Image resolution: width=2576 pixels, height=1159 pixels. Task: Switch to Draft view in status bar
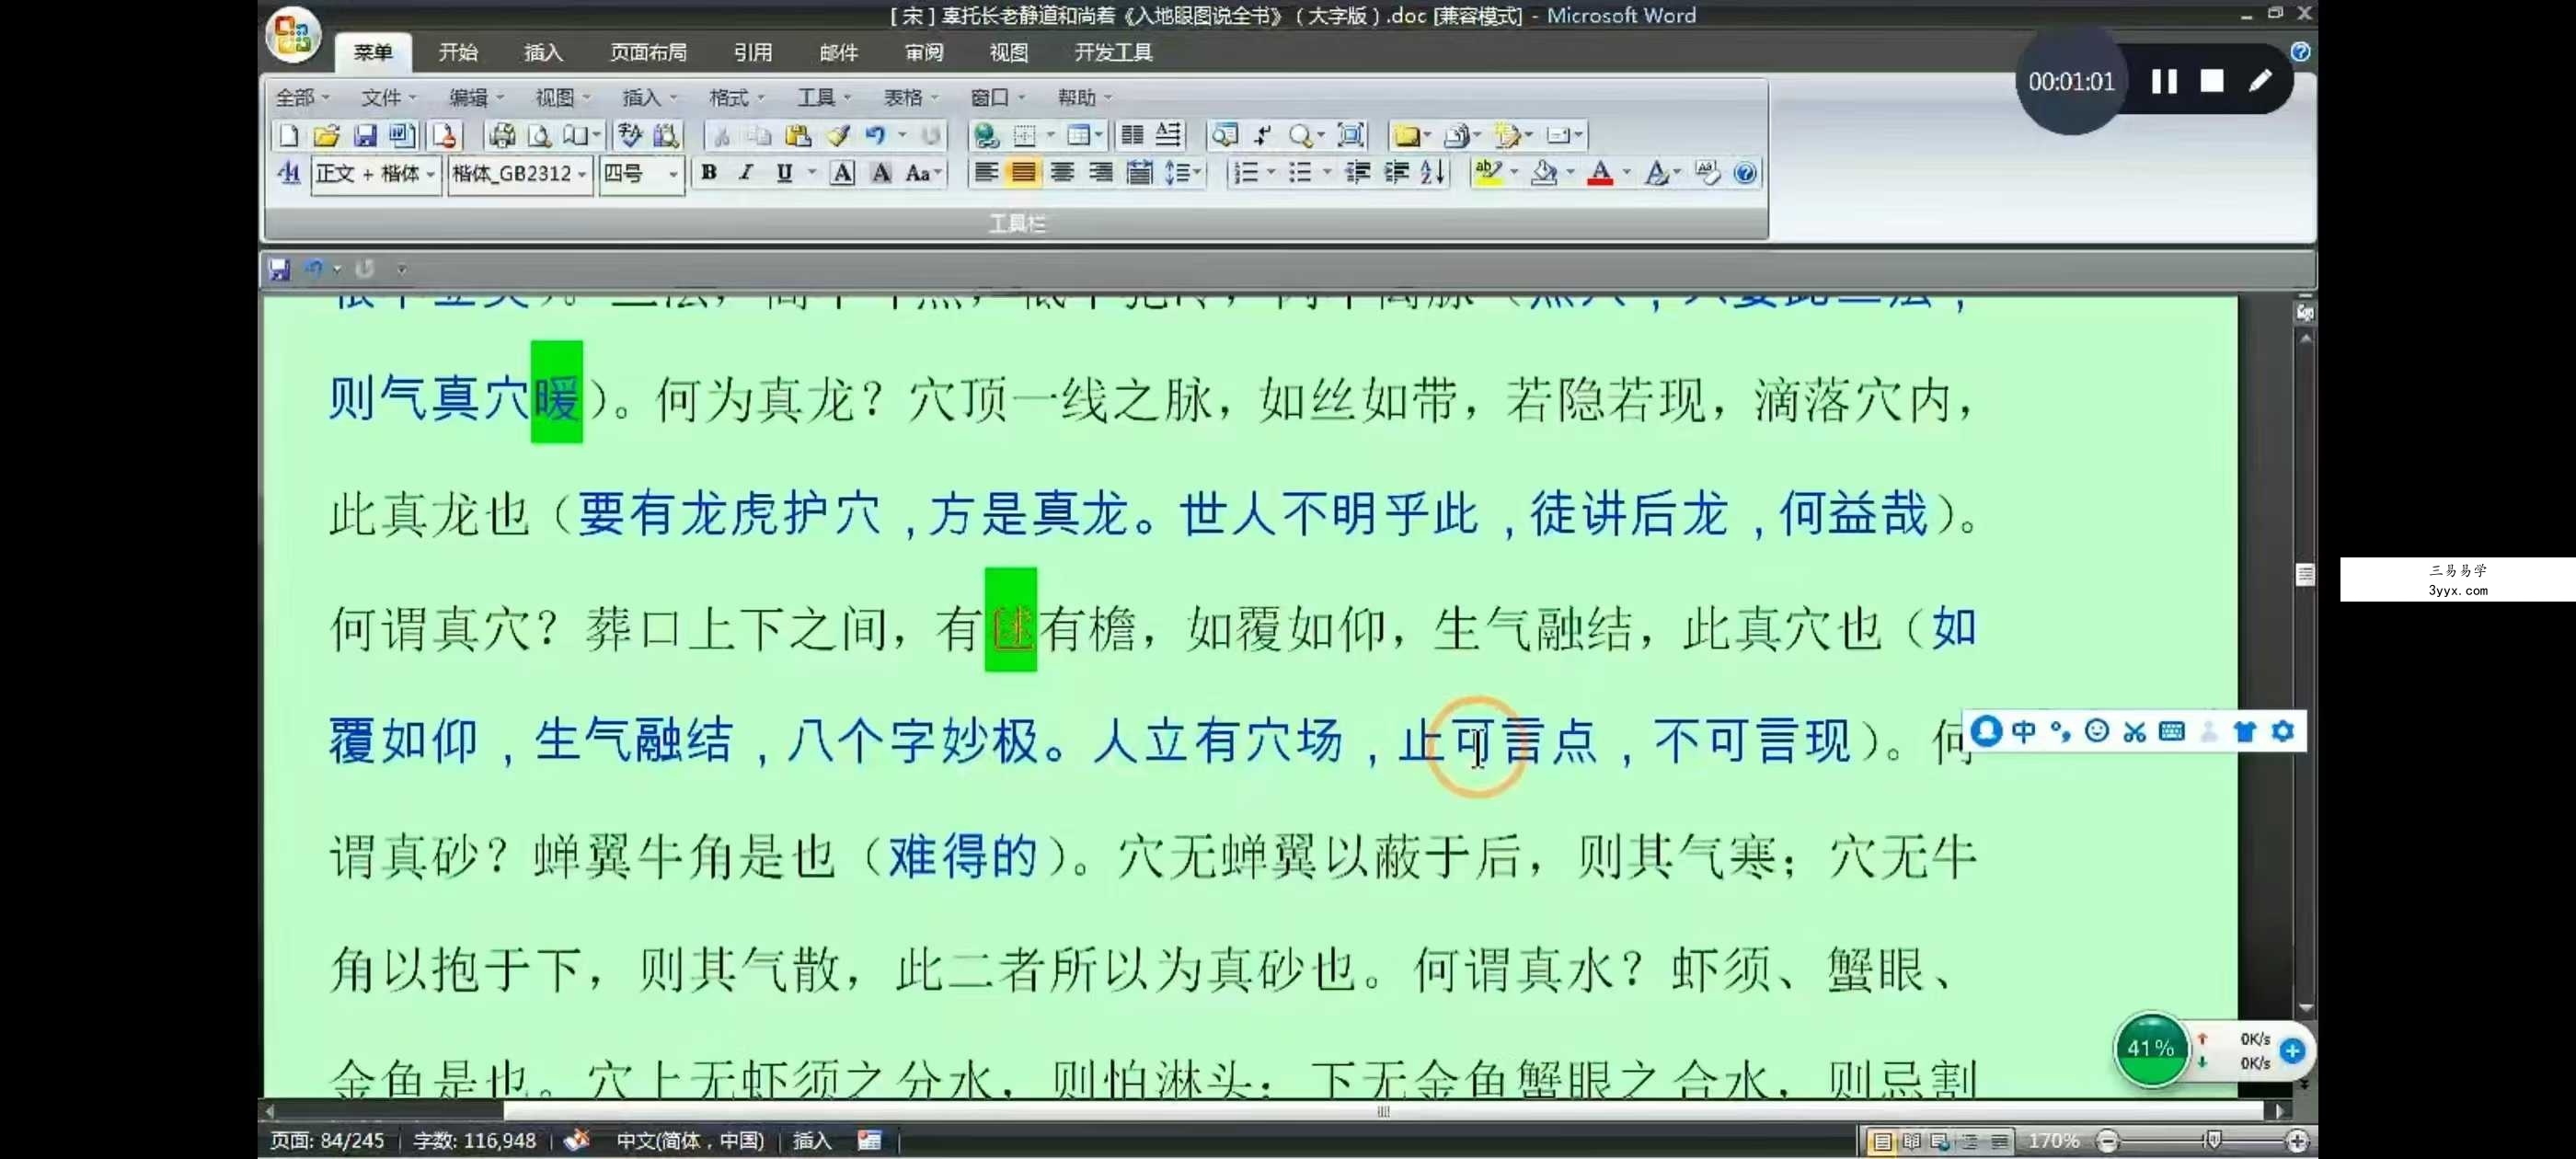point(1999,1141)
